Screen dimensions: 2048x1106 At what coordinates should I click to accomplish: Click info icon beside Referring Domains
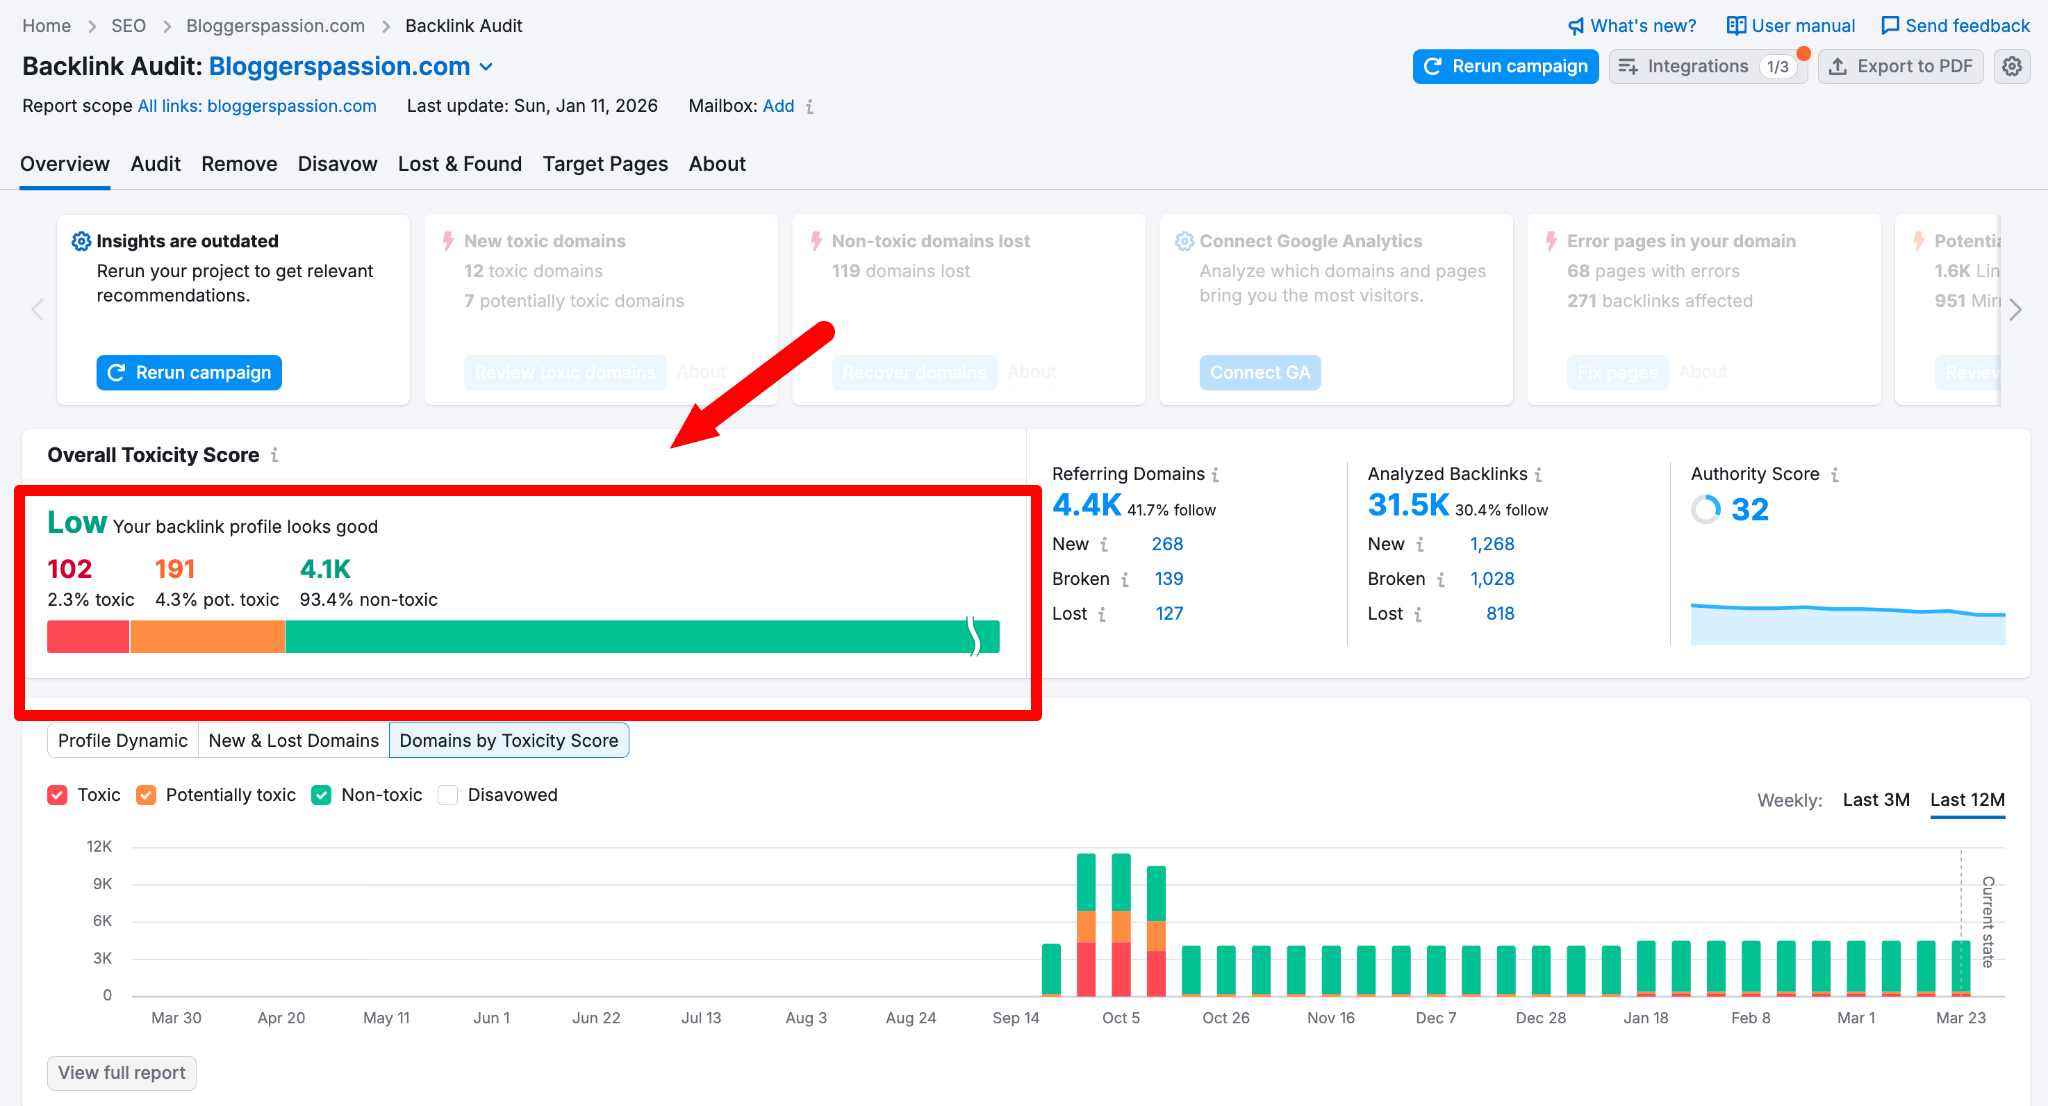click(1216, 475)
